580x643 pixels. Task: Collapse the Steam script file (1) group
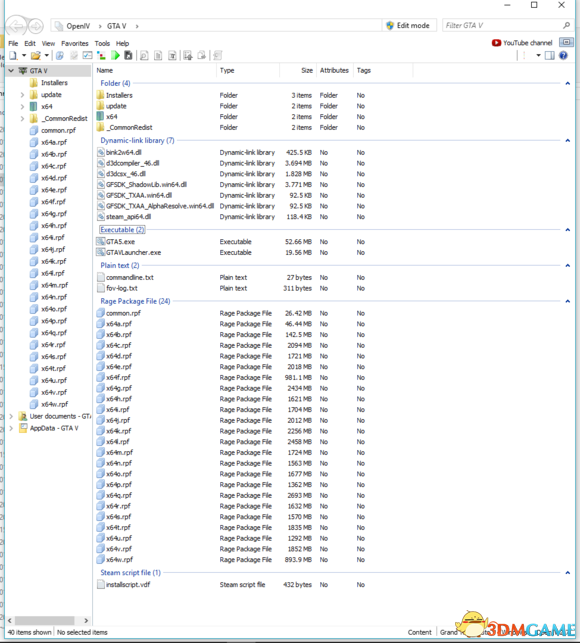[568, 572]
